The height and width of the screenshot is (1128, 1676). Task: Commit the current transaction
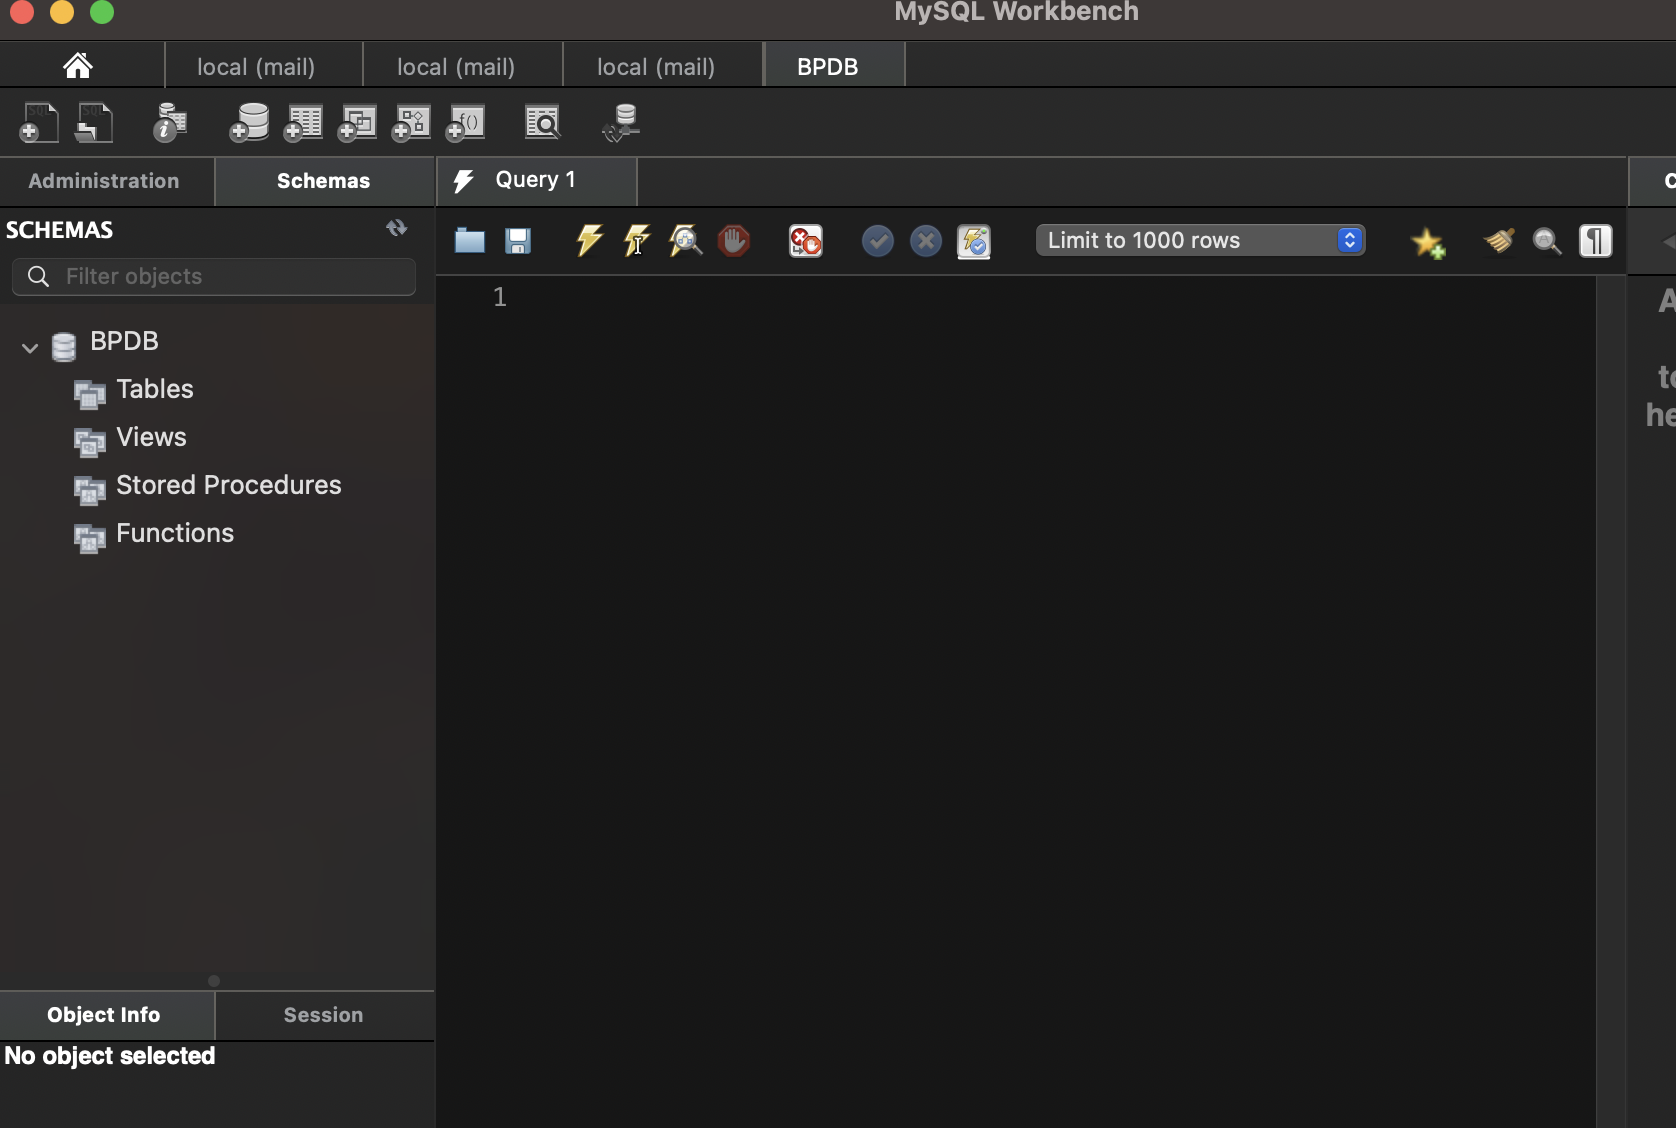(x=878, y=241)
